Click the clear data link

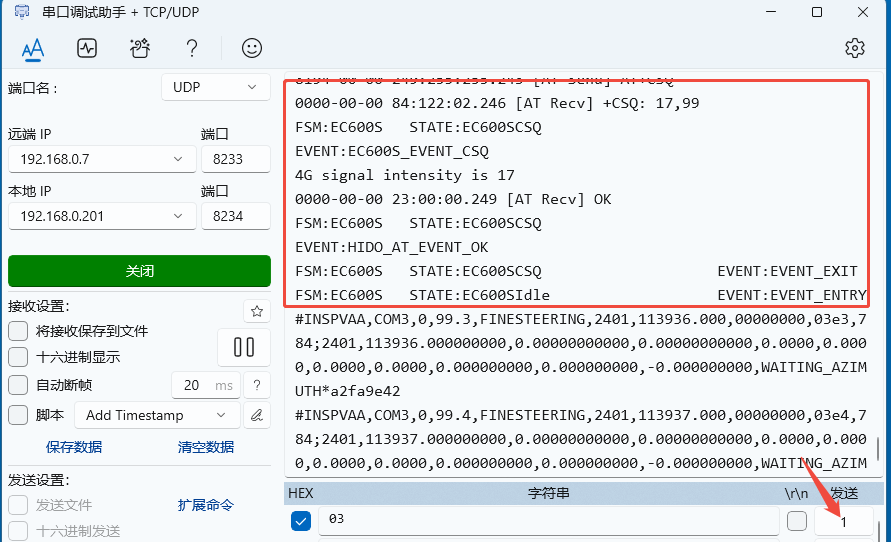click(x=206, y=447)
